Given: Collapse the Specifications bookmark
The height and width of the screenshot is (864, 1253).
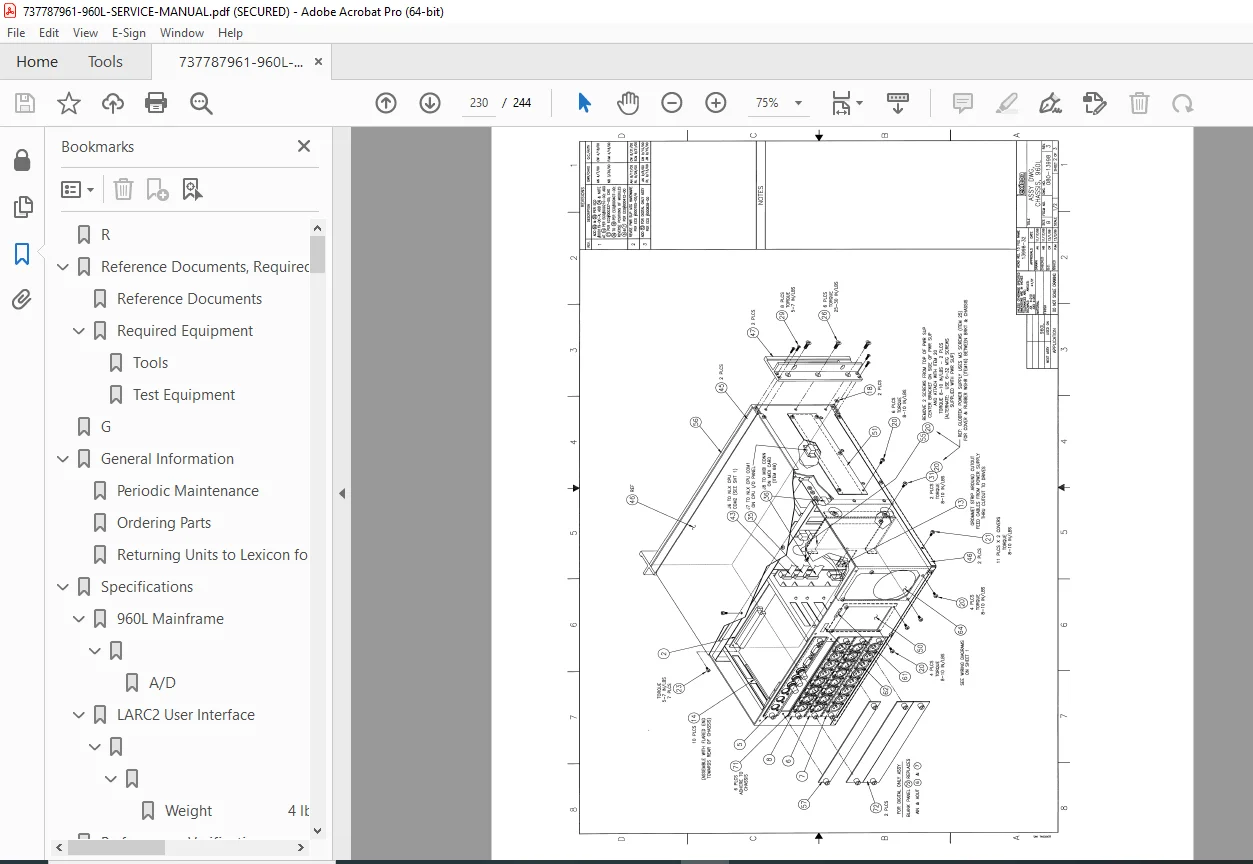Looking at the screenshot, I should [x=63, y=587].
